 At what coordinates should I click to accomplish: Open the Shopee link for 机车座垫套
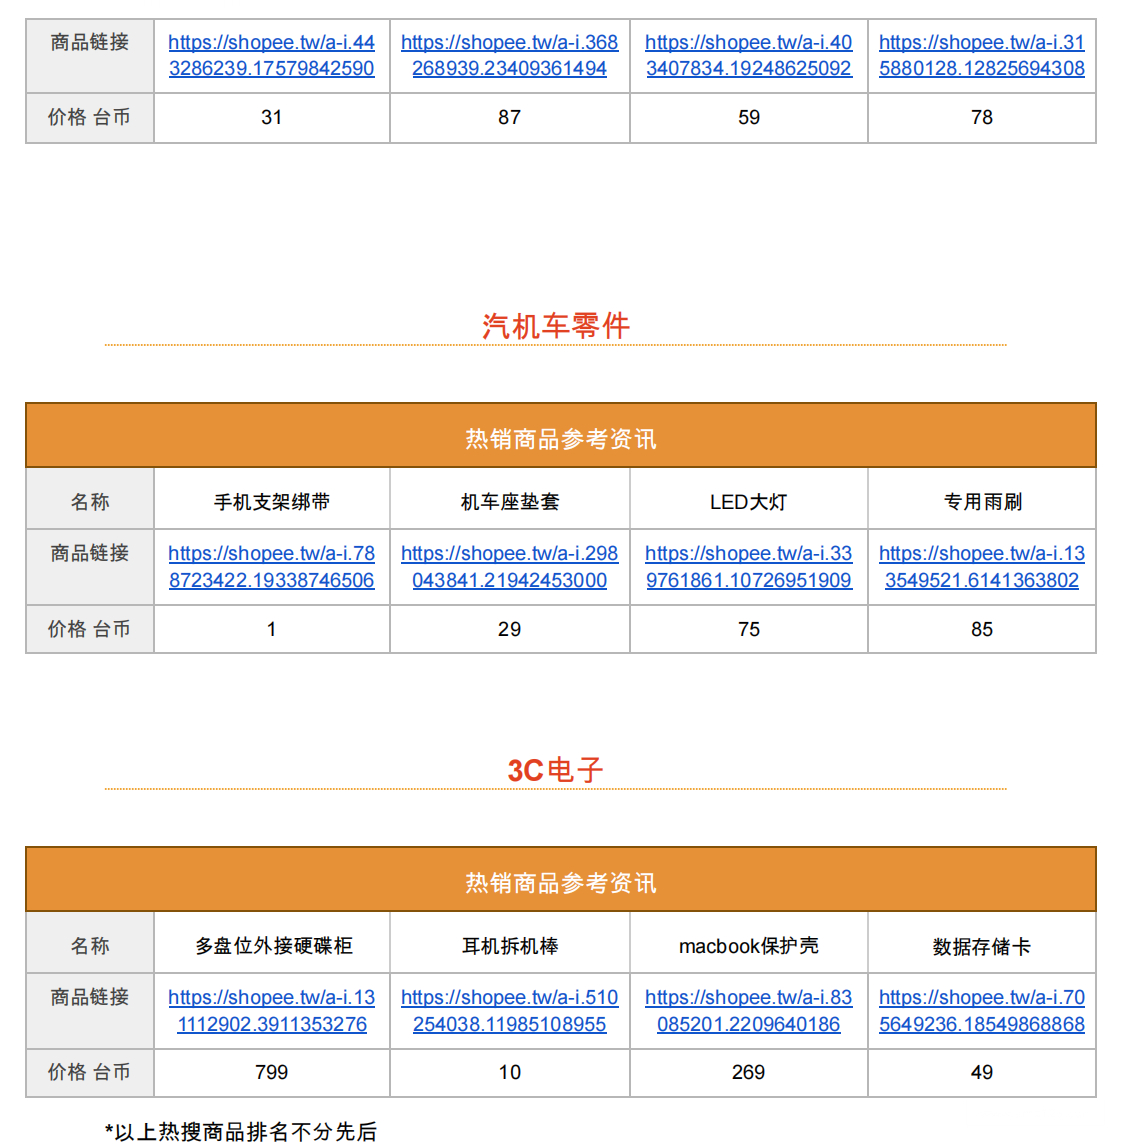pos(509,566)
